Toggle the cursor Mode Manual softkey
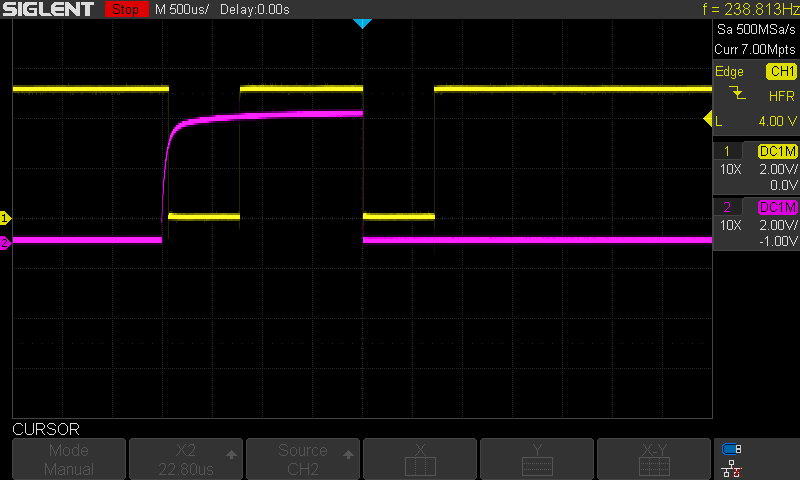 [69, 459]
